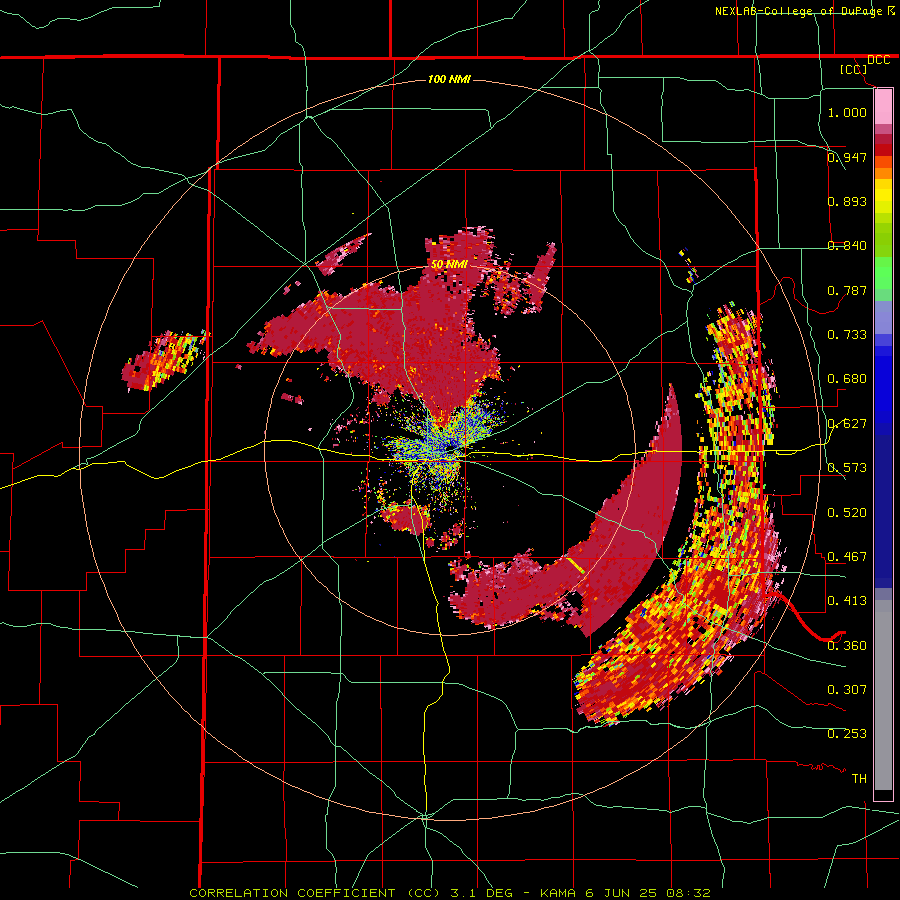Viewport: 900px width, 900px height.
Task: Click the 0.627 legend value
Action: pos(847,424)
